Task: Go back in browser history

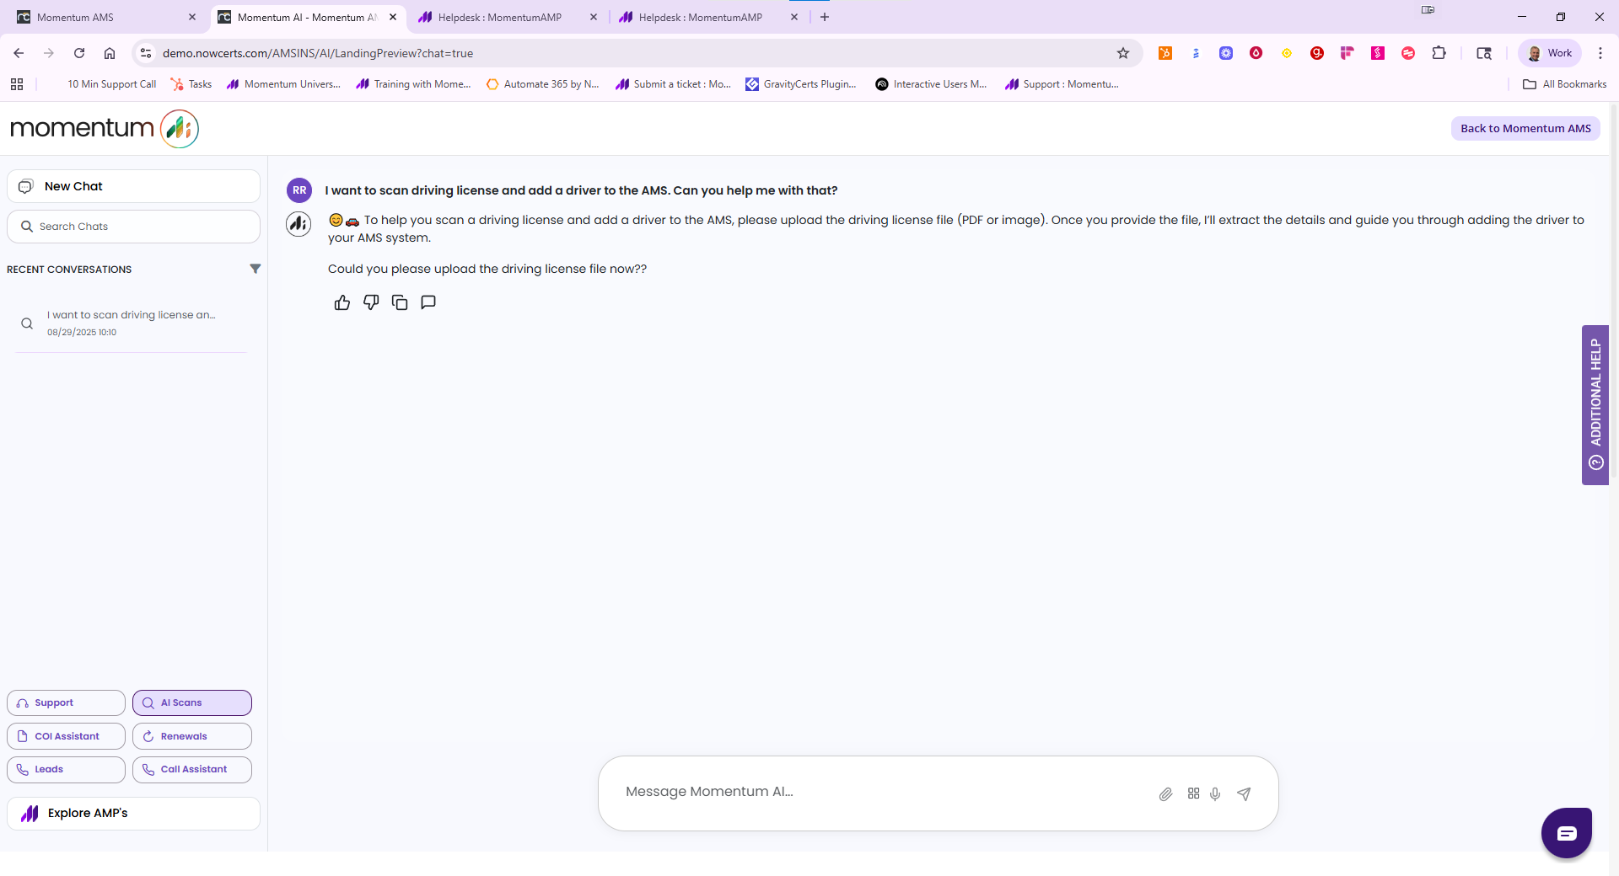Action: tap(19, 53)
